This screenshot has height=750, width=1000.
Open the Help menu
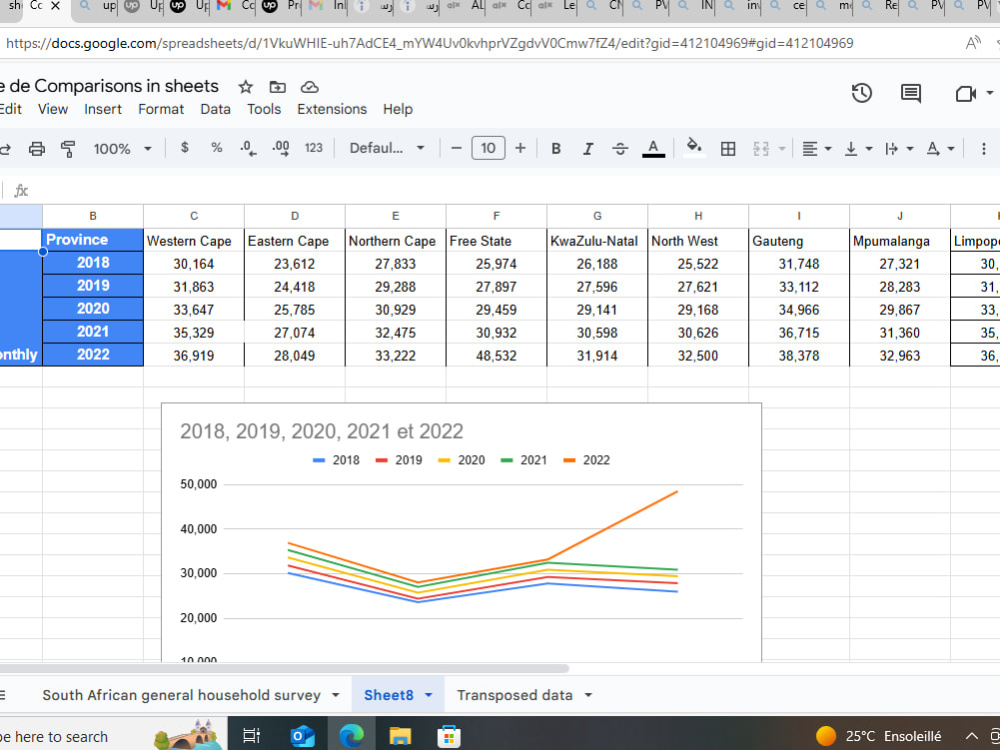click(x=398, y=109)
